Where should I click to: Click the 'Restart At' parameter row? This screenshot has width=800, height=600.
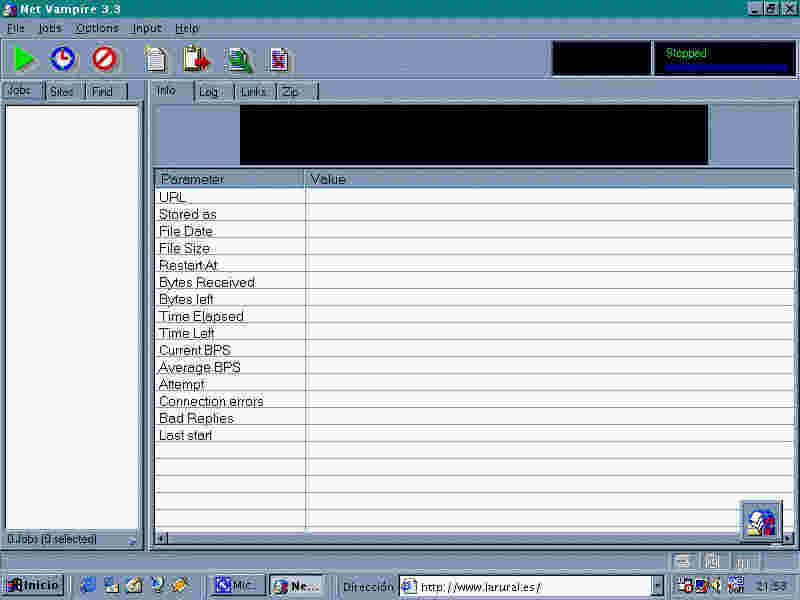point(474,265)
